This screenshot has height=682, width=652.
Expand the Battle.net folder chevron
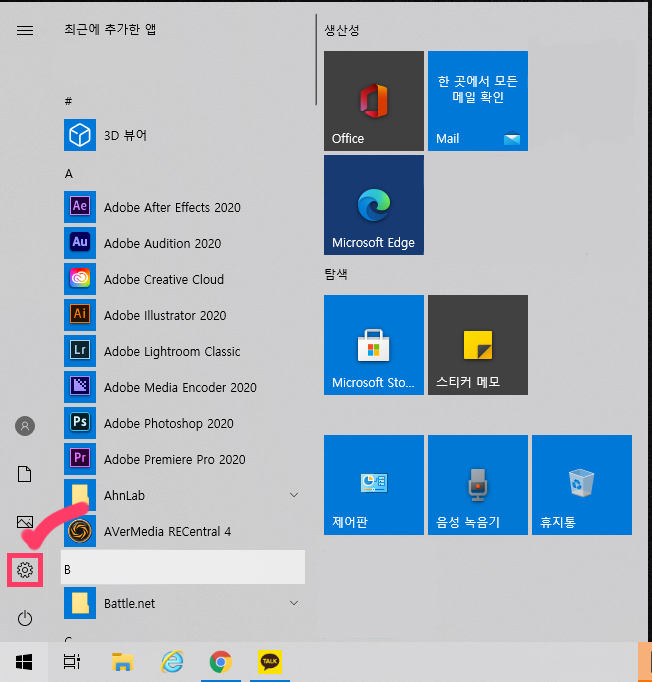[x=294, y=603]
